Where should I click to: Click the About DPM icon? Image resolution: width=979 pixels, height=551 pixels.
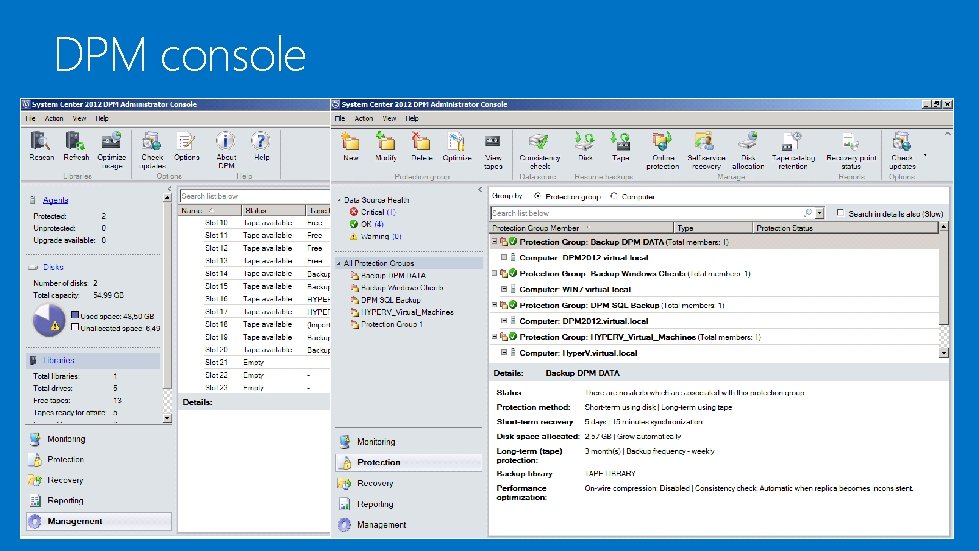pyautogui.click(x=225, y=142)
